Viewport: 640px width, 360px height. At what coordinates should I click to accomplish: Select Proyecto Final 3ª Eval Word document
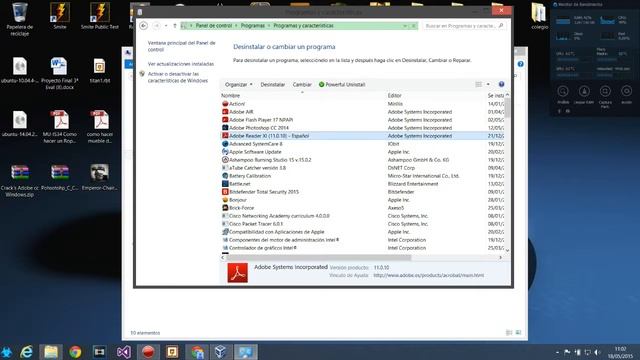click(59, 73)
